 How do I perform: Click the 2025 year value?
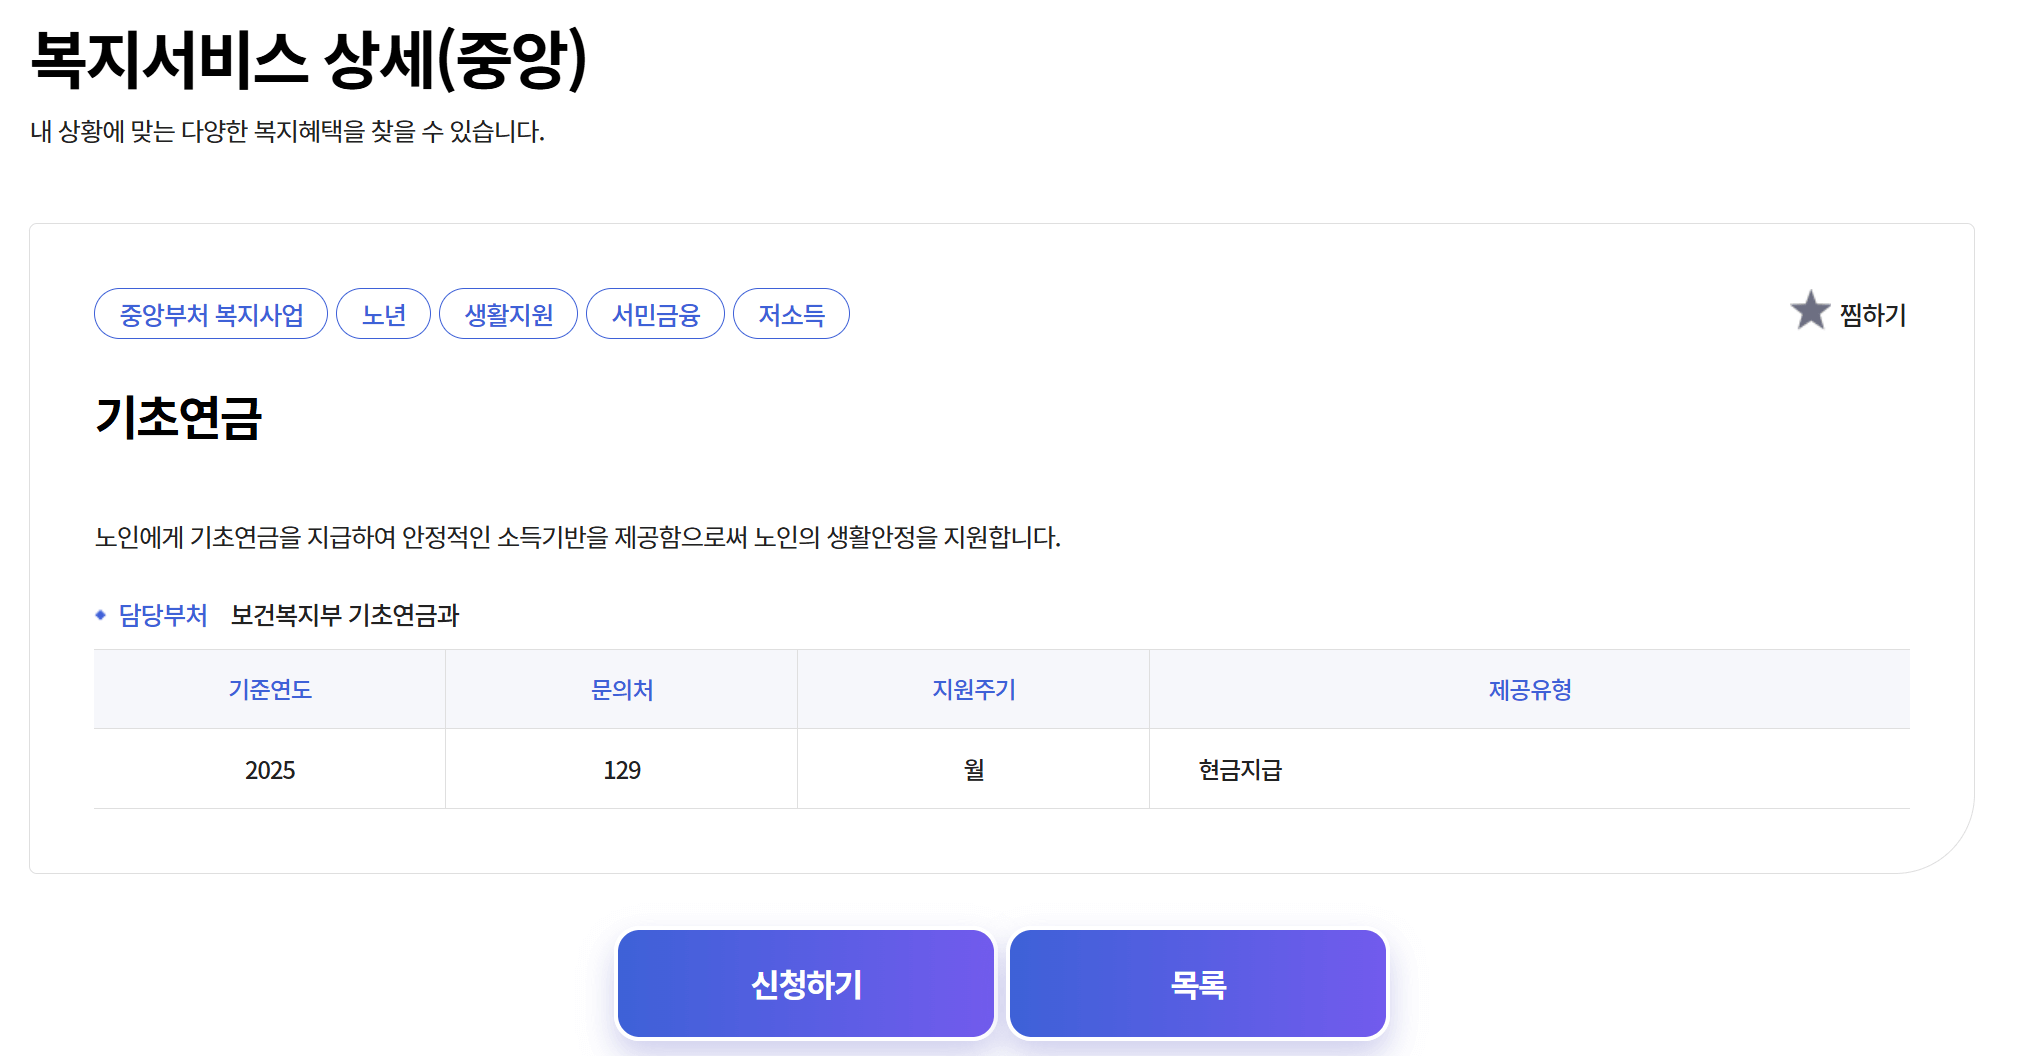268,769
